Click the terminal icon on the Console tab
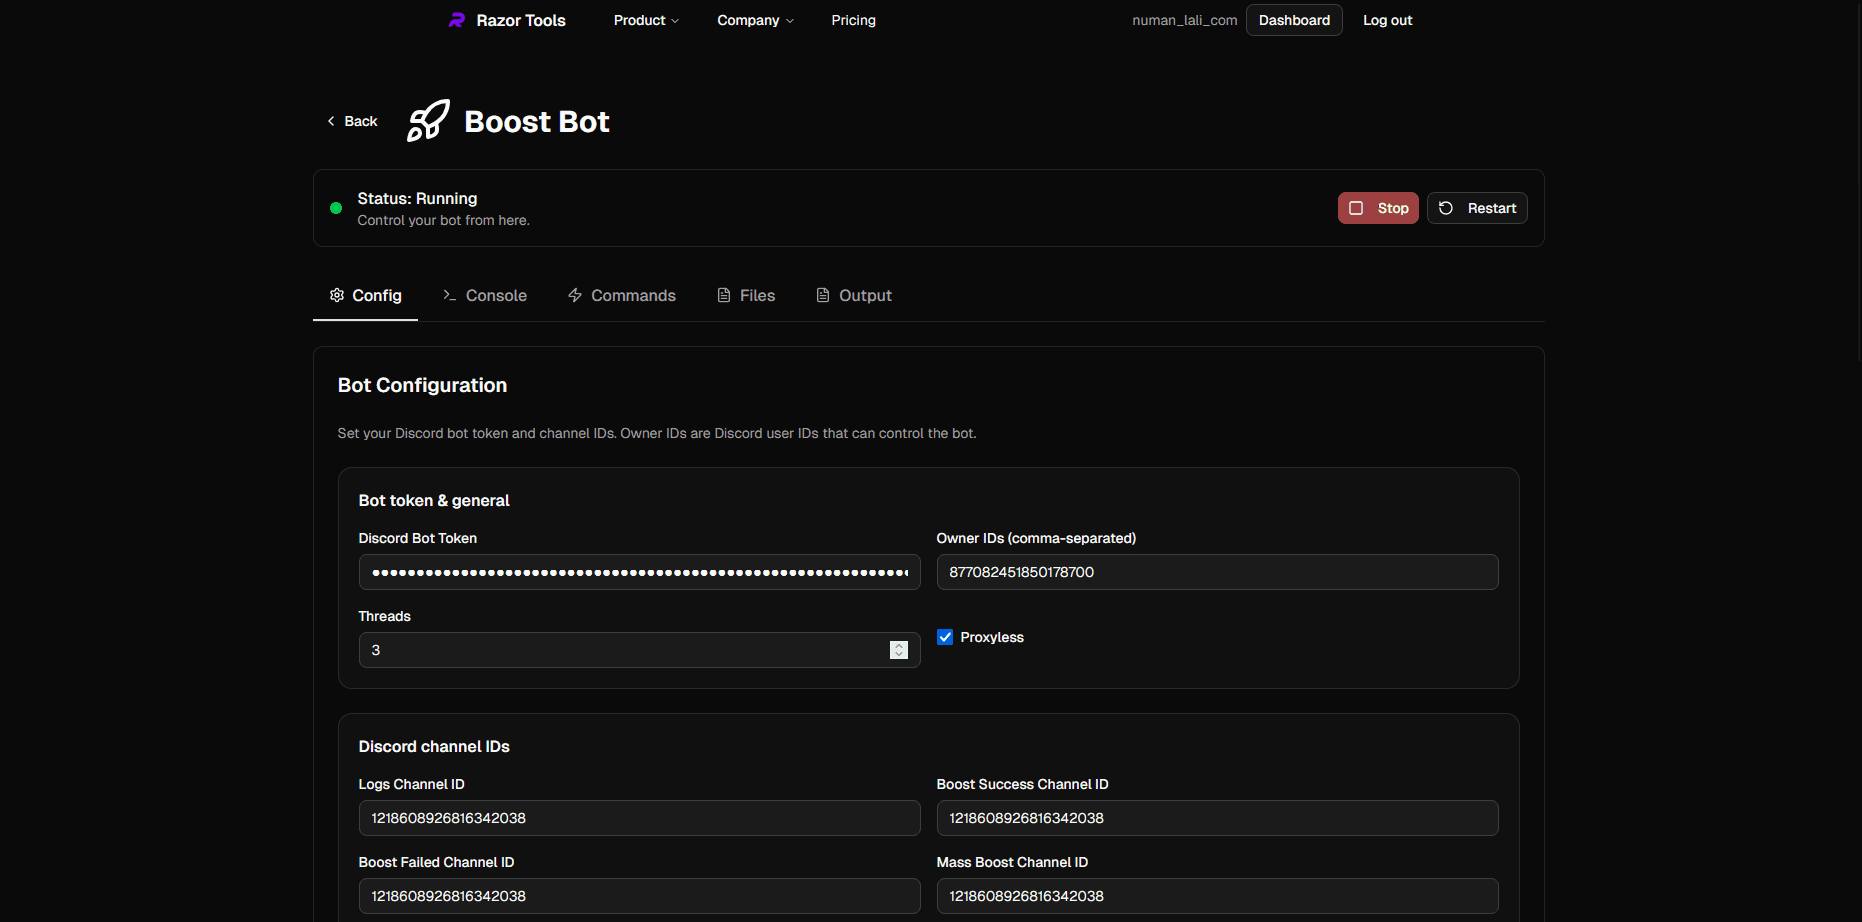This screenshot has width=1862, height=922. [x=449, y=295]
